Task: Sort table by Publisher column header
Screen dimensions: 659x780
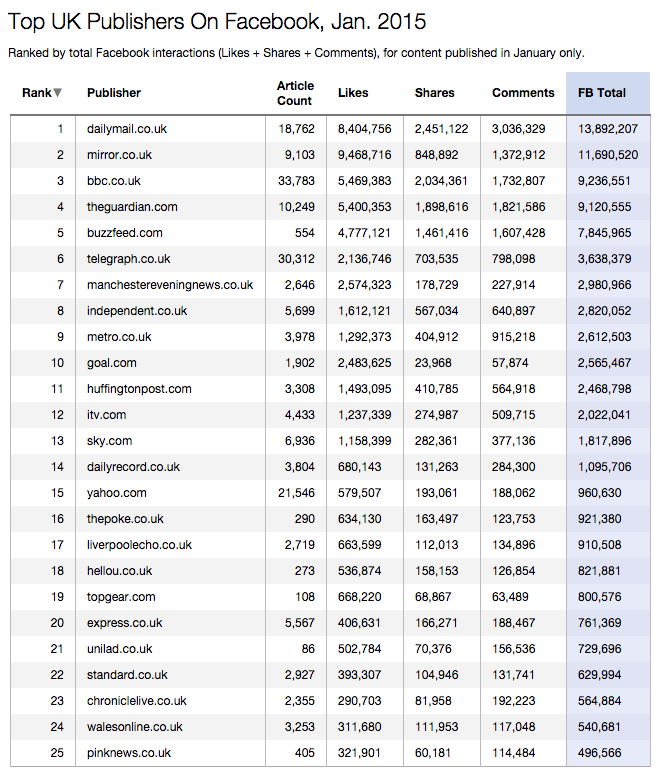Action: tap(114, 93)
